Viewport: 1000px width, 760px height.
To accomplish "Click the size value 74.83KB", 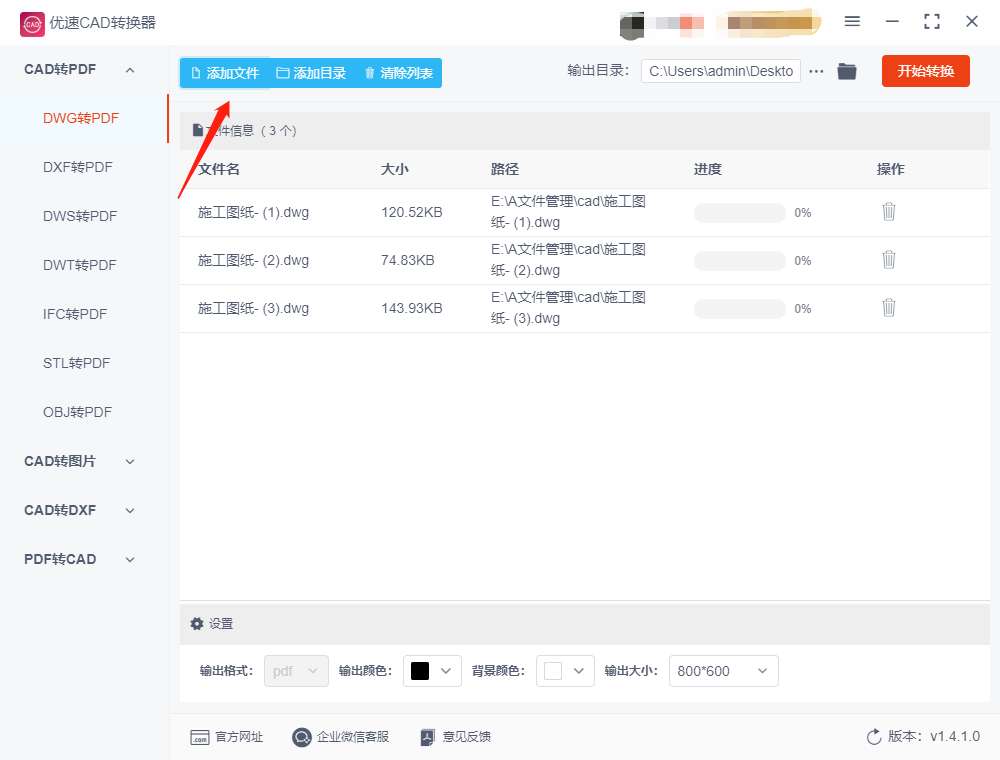I will tap(408, 260).
